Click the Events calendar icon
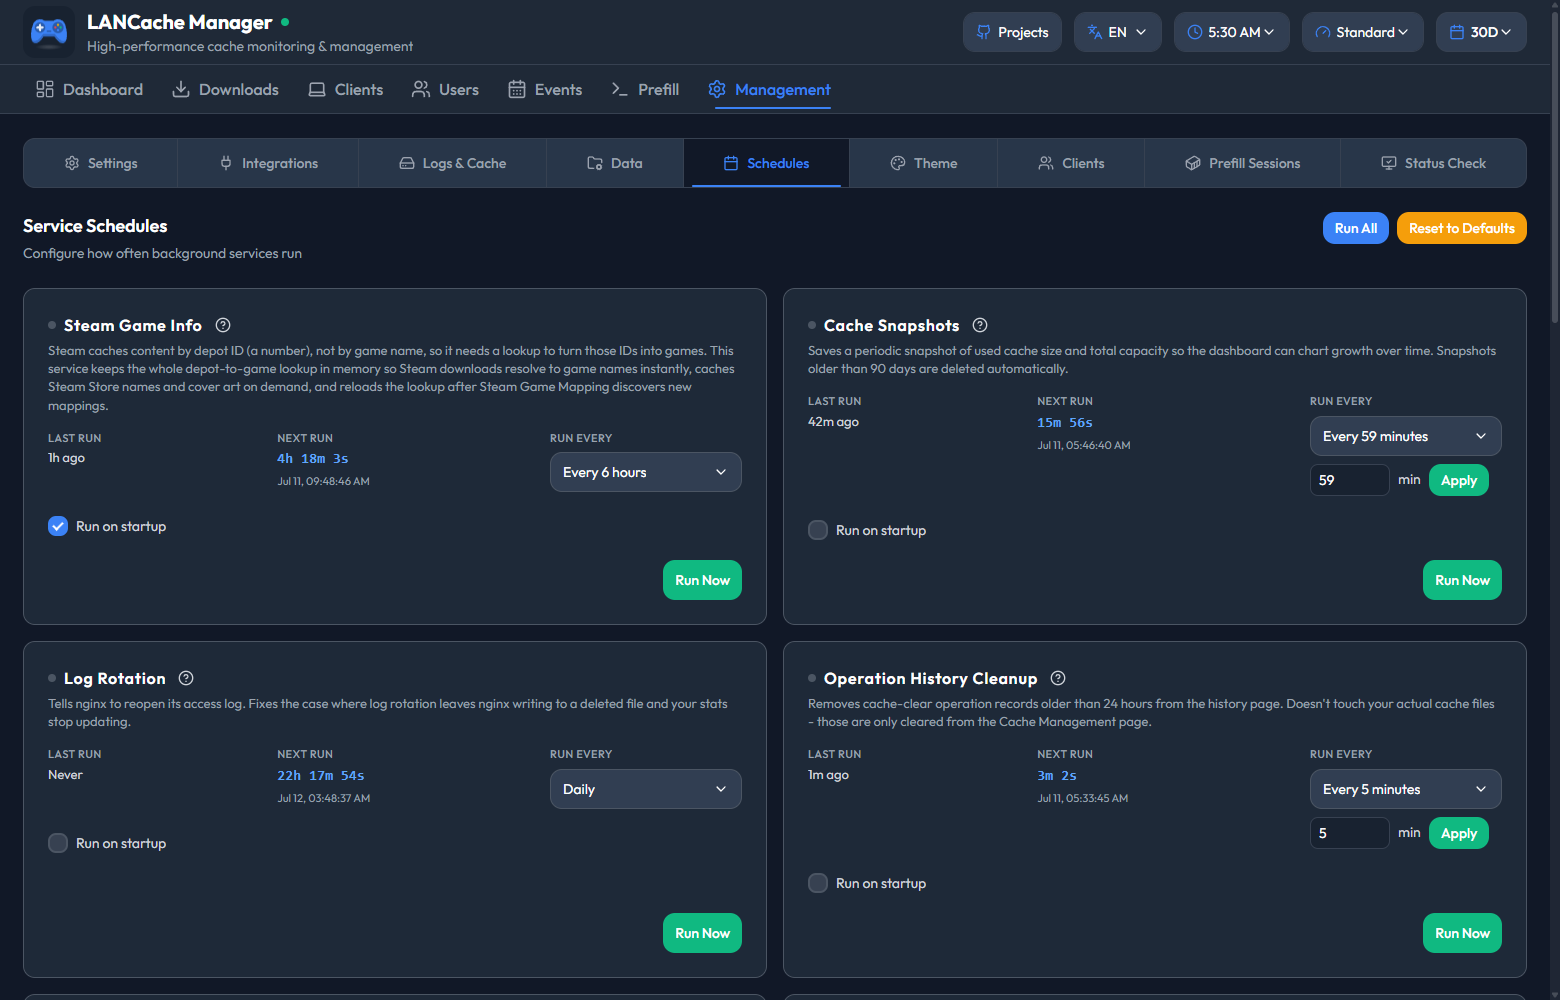Image resolution: width=1560 pixels, height=1000 pixels. tap(517, 89)
